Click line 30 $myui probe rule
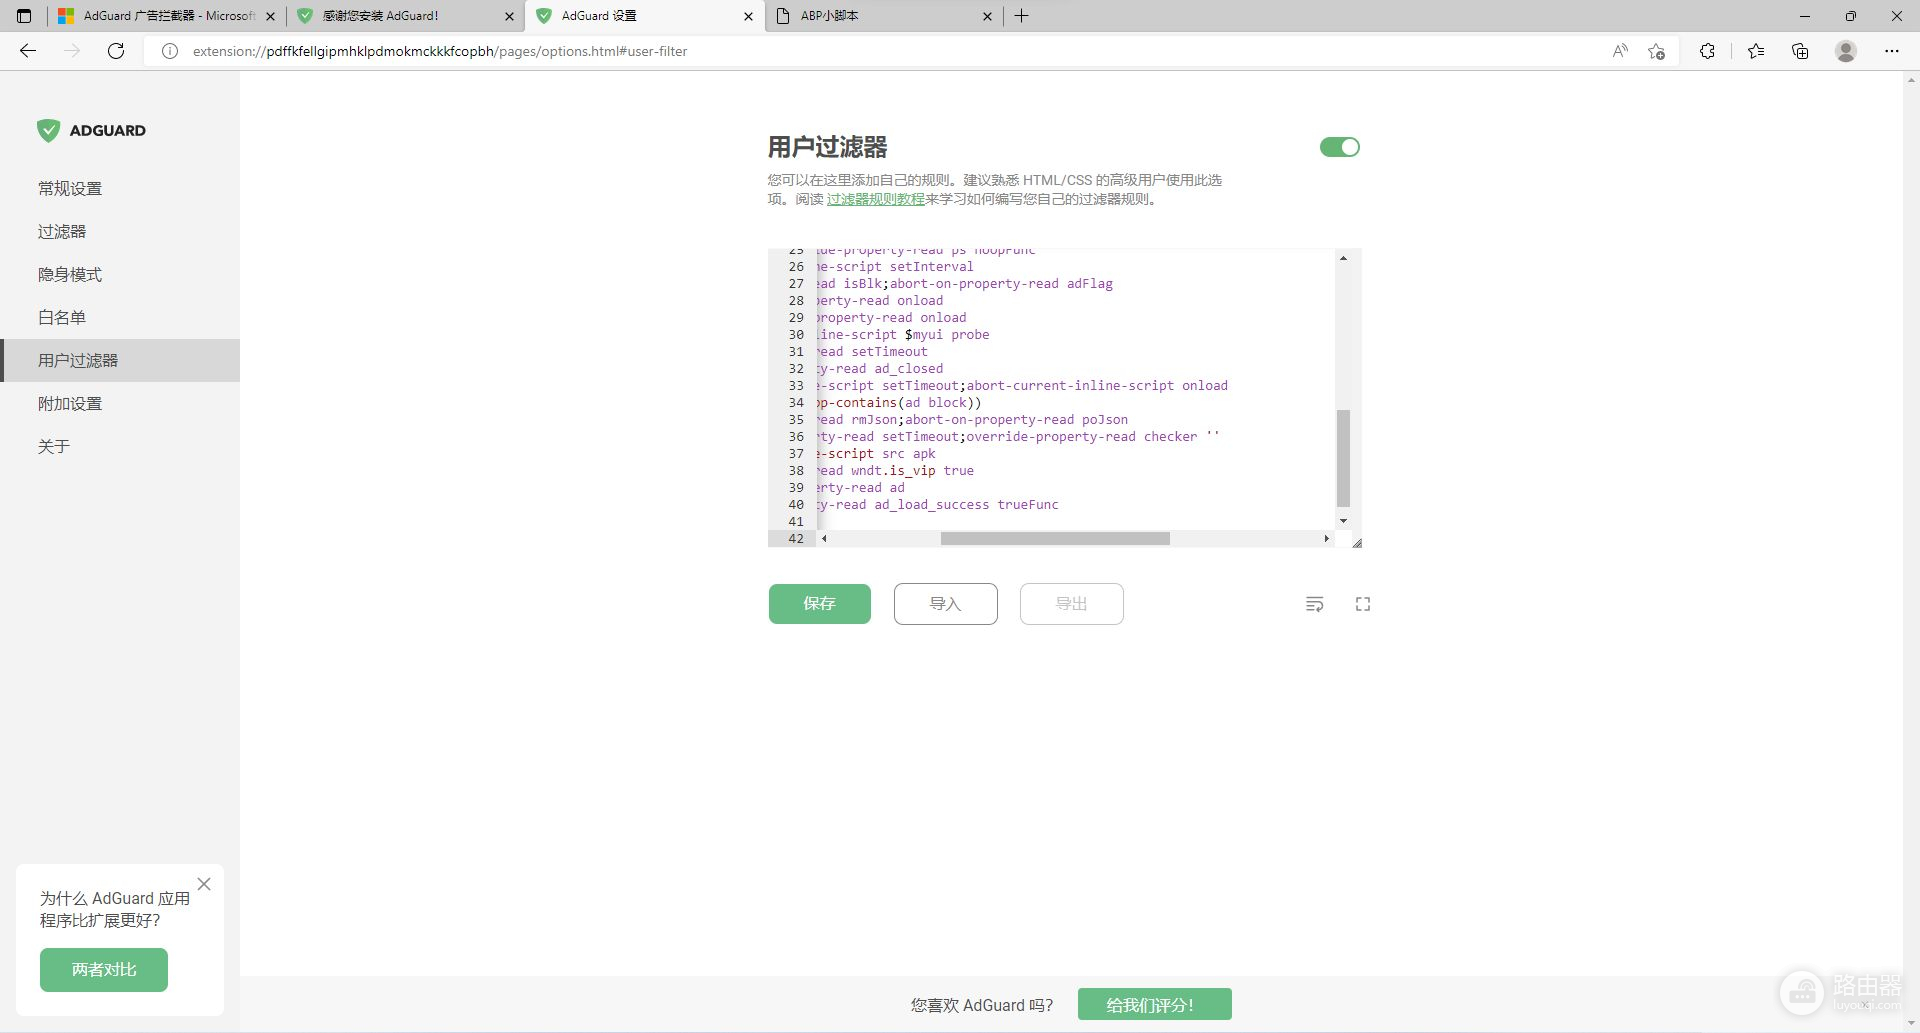This screenshot has width=1920, height=1033. coord(903,335)
